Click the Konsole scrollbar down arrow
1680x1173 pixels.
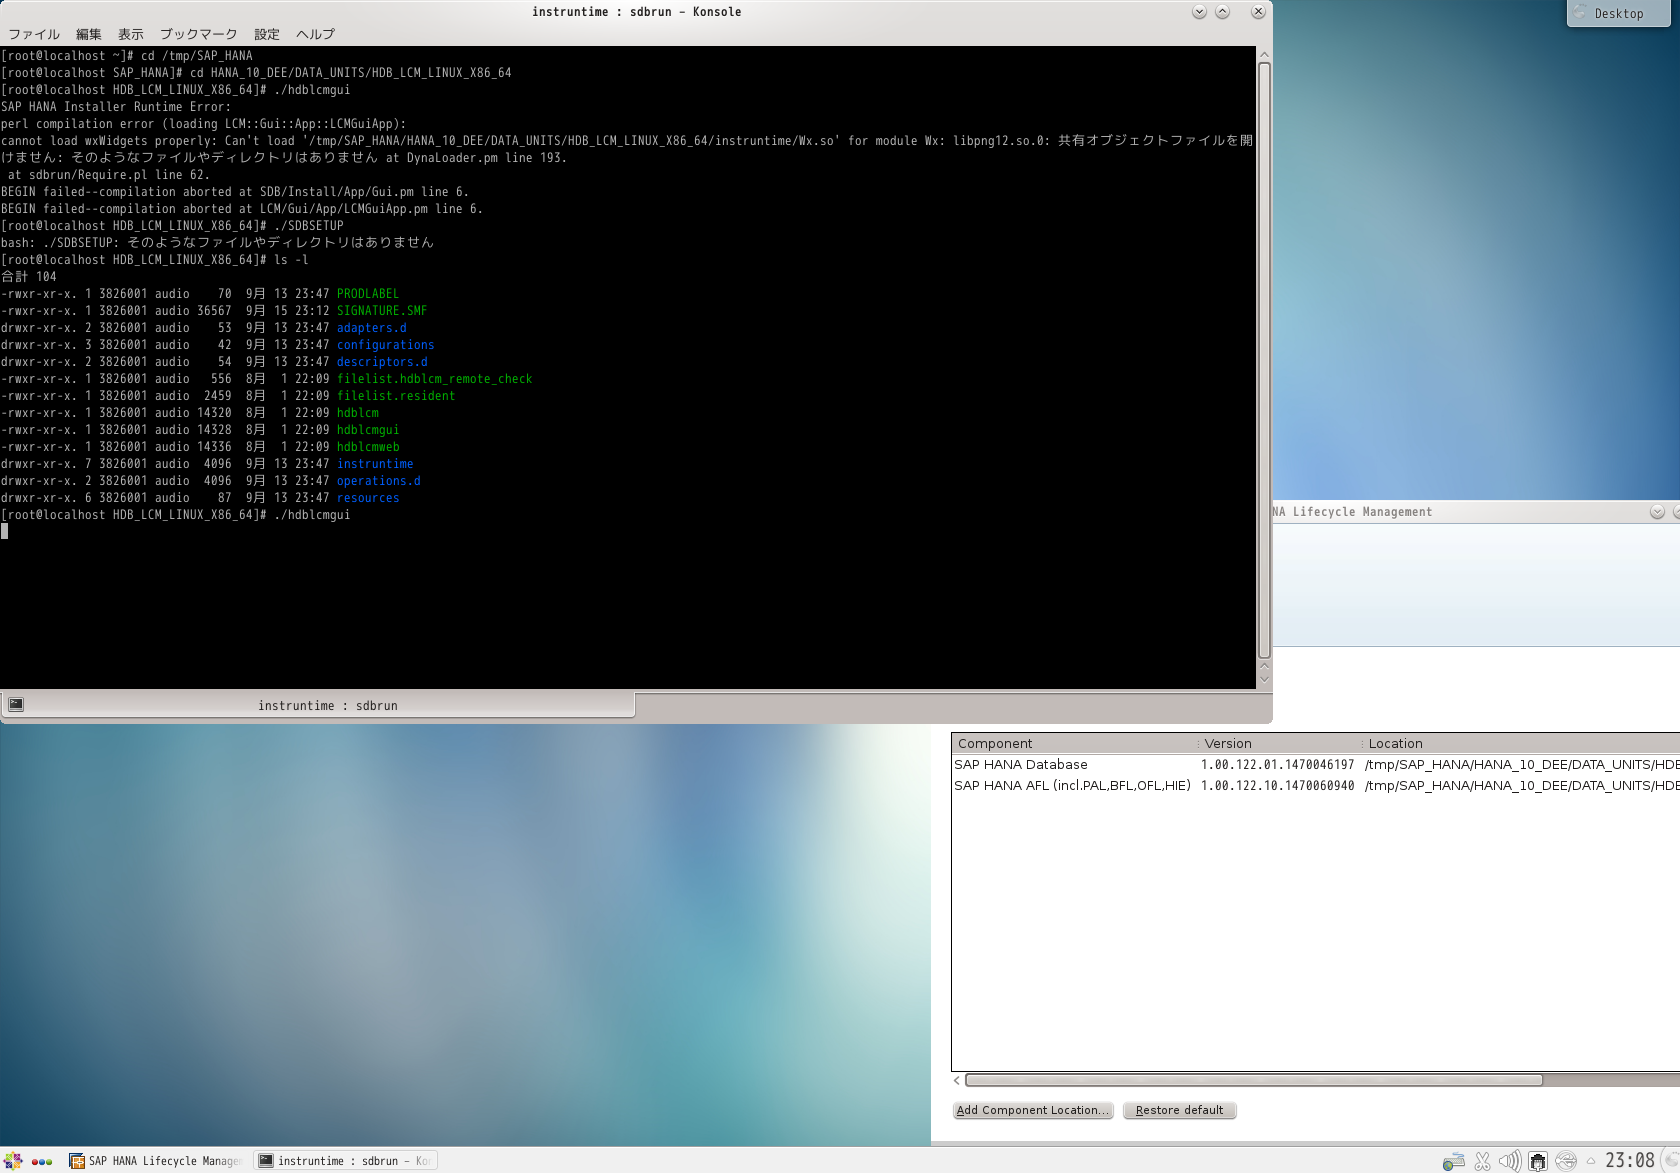pyautogui.click(x=1264, y=679)
